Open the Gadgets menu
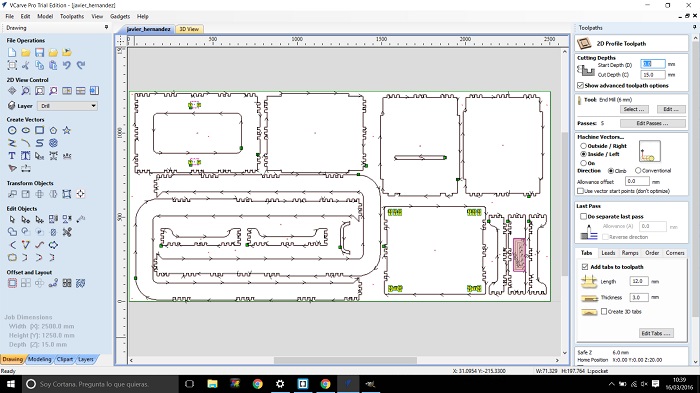This screenshot has width=700, height=393. [x=120, y=16]
